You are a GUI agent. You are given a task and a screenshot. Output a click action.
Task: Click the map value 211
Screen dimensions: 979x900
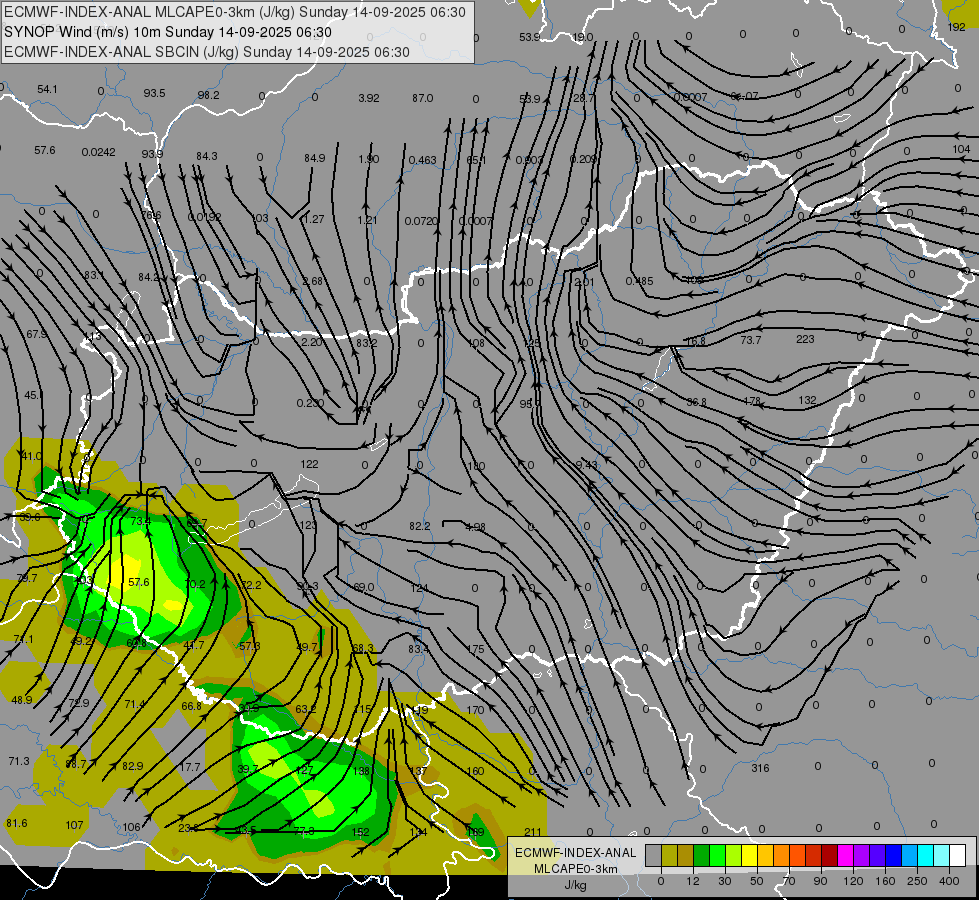(533, 832)
